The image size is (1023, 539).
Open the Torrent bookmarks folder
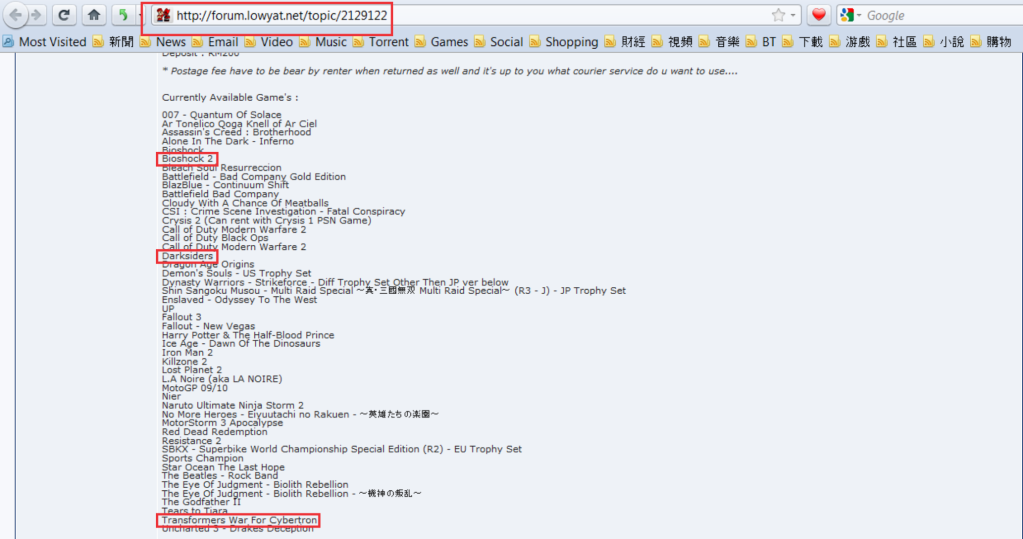(380, 42)
